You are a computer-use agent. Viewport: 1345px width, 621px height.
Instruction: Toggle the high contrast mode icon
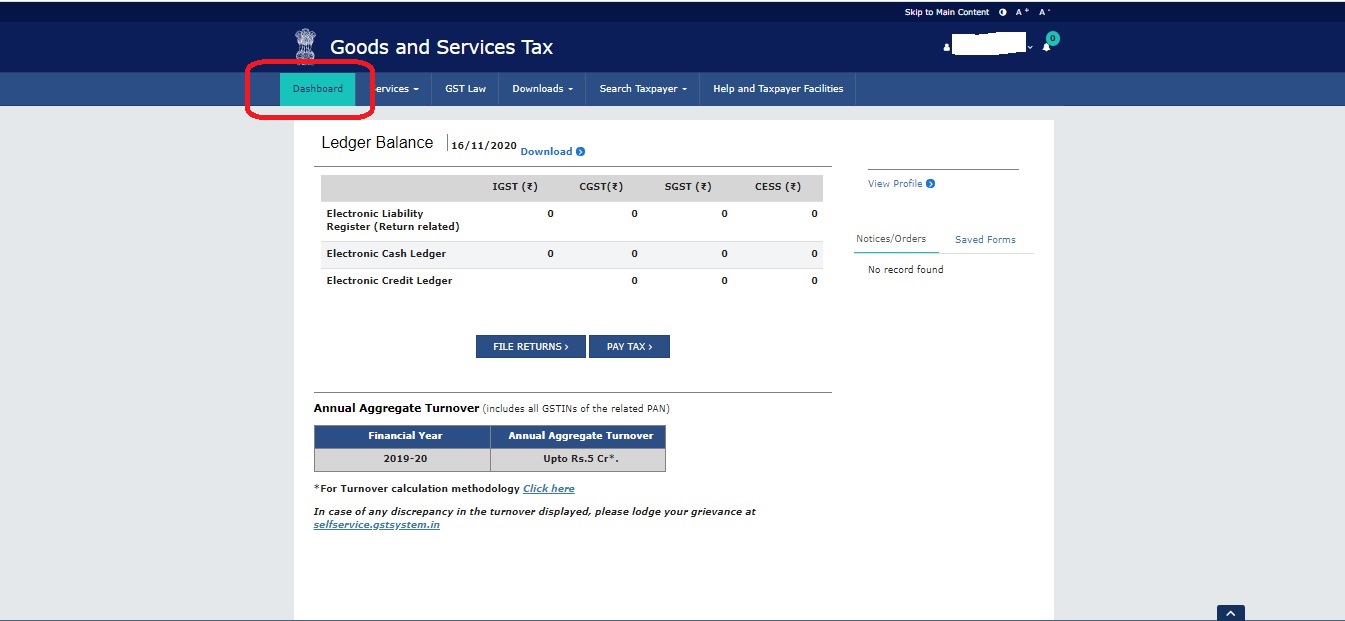tap(1002, 12)
